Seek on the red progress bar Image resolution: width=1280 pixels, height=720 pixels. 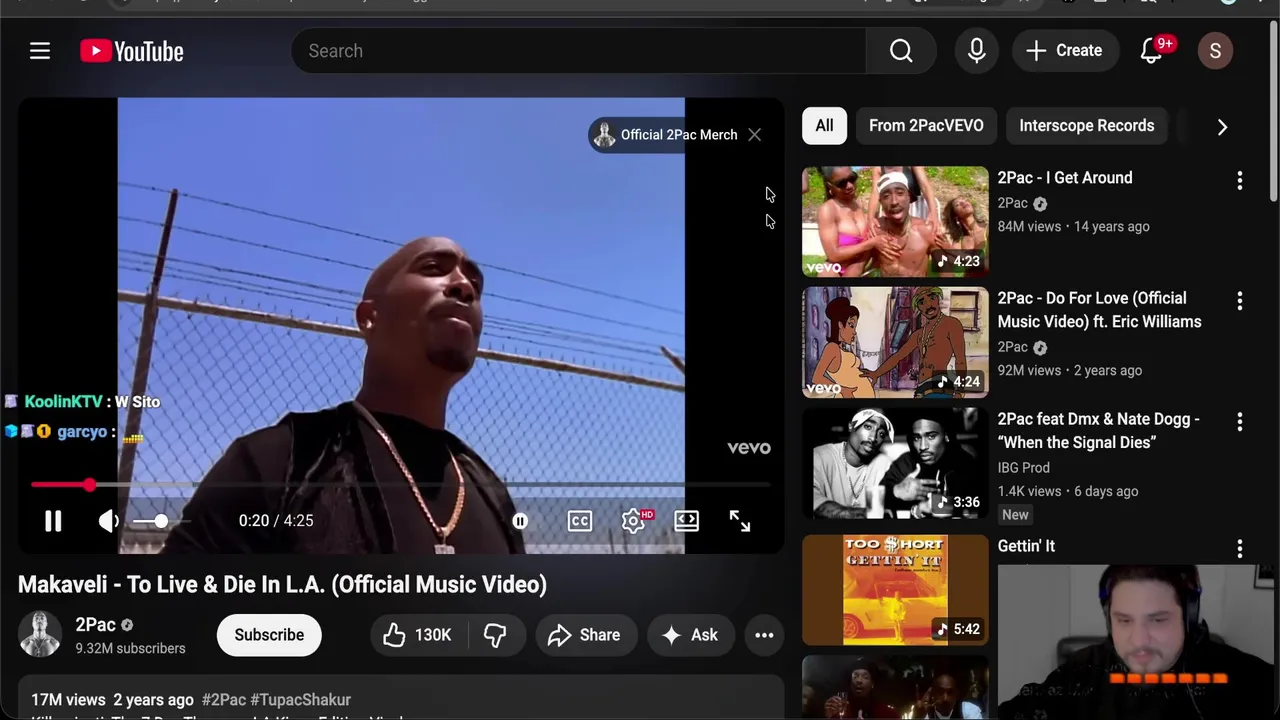click(x=400, y=485)
